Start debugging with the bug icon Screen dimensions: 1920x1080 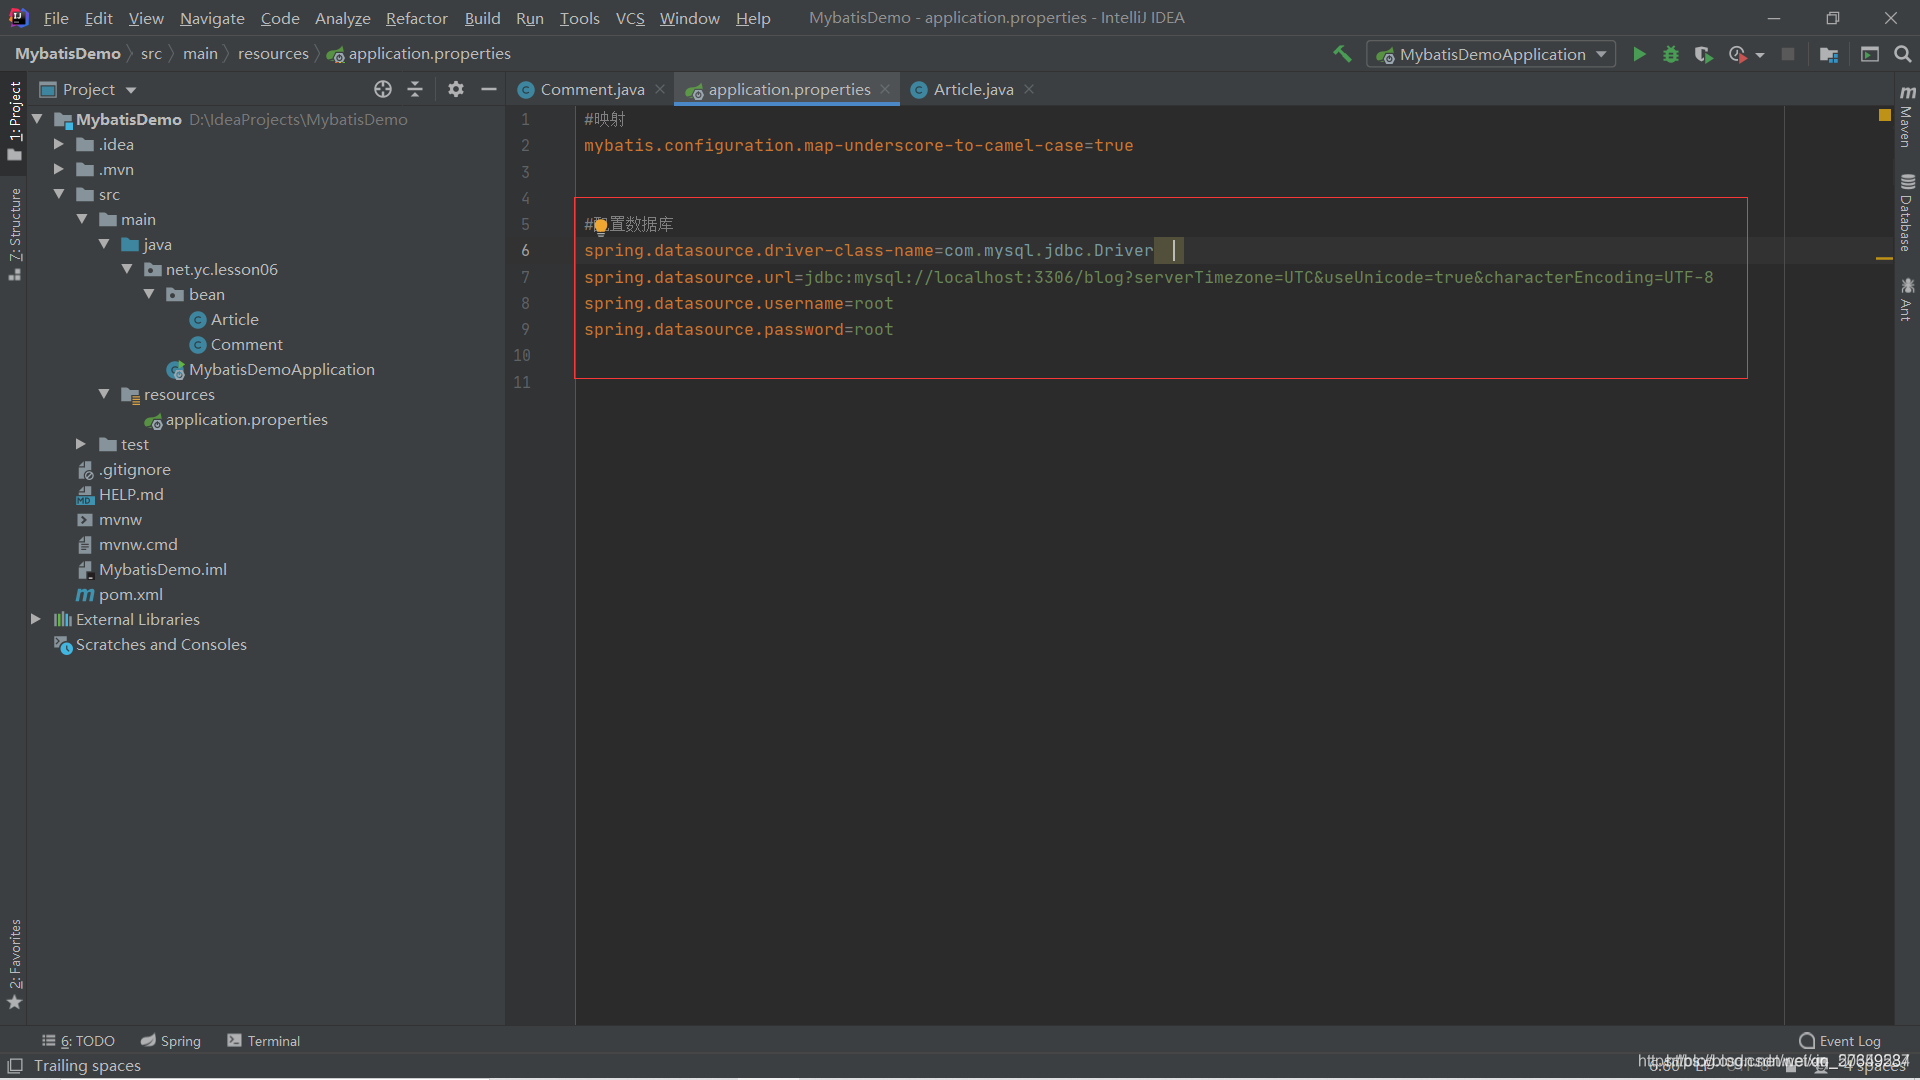[x=1670, y=54]
